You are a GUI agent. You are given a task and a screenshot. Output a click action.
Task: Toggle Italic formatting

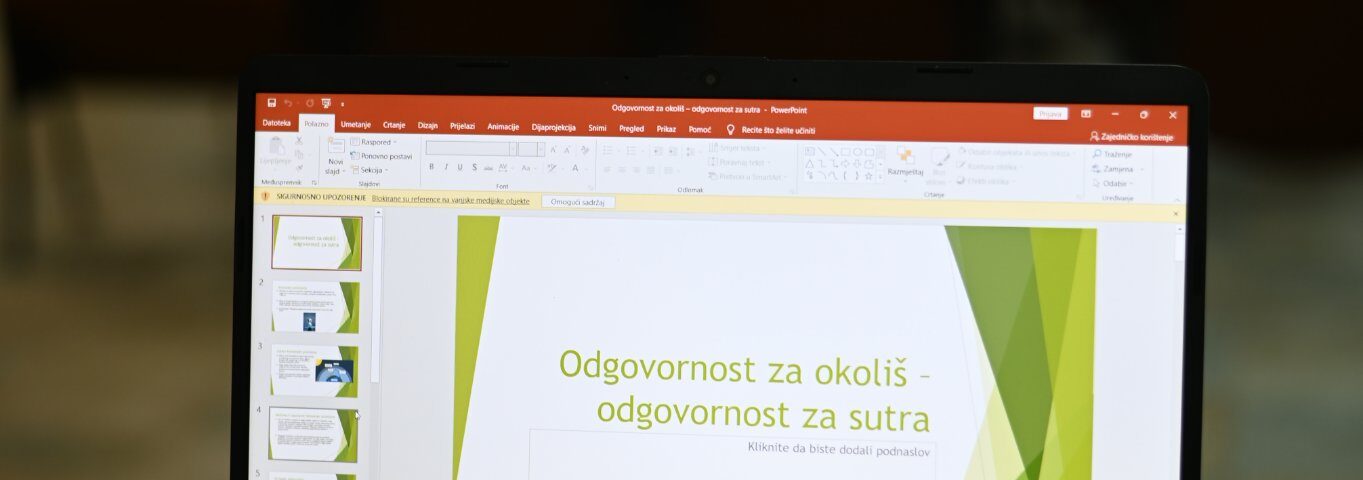coord(446,168)
